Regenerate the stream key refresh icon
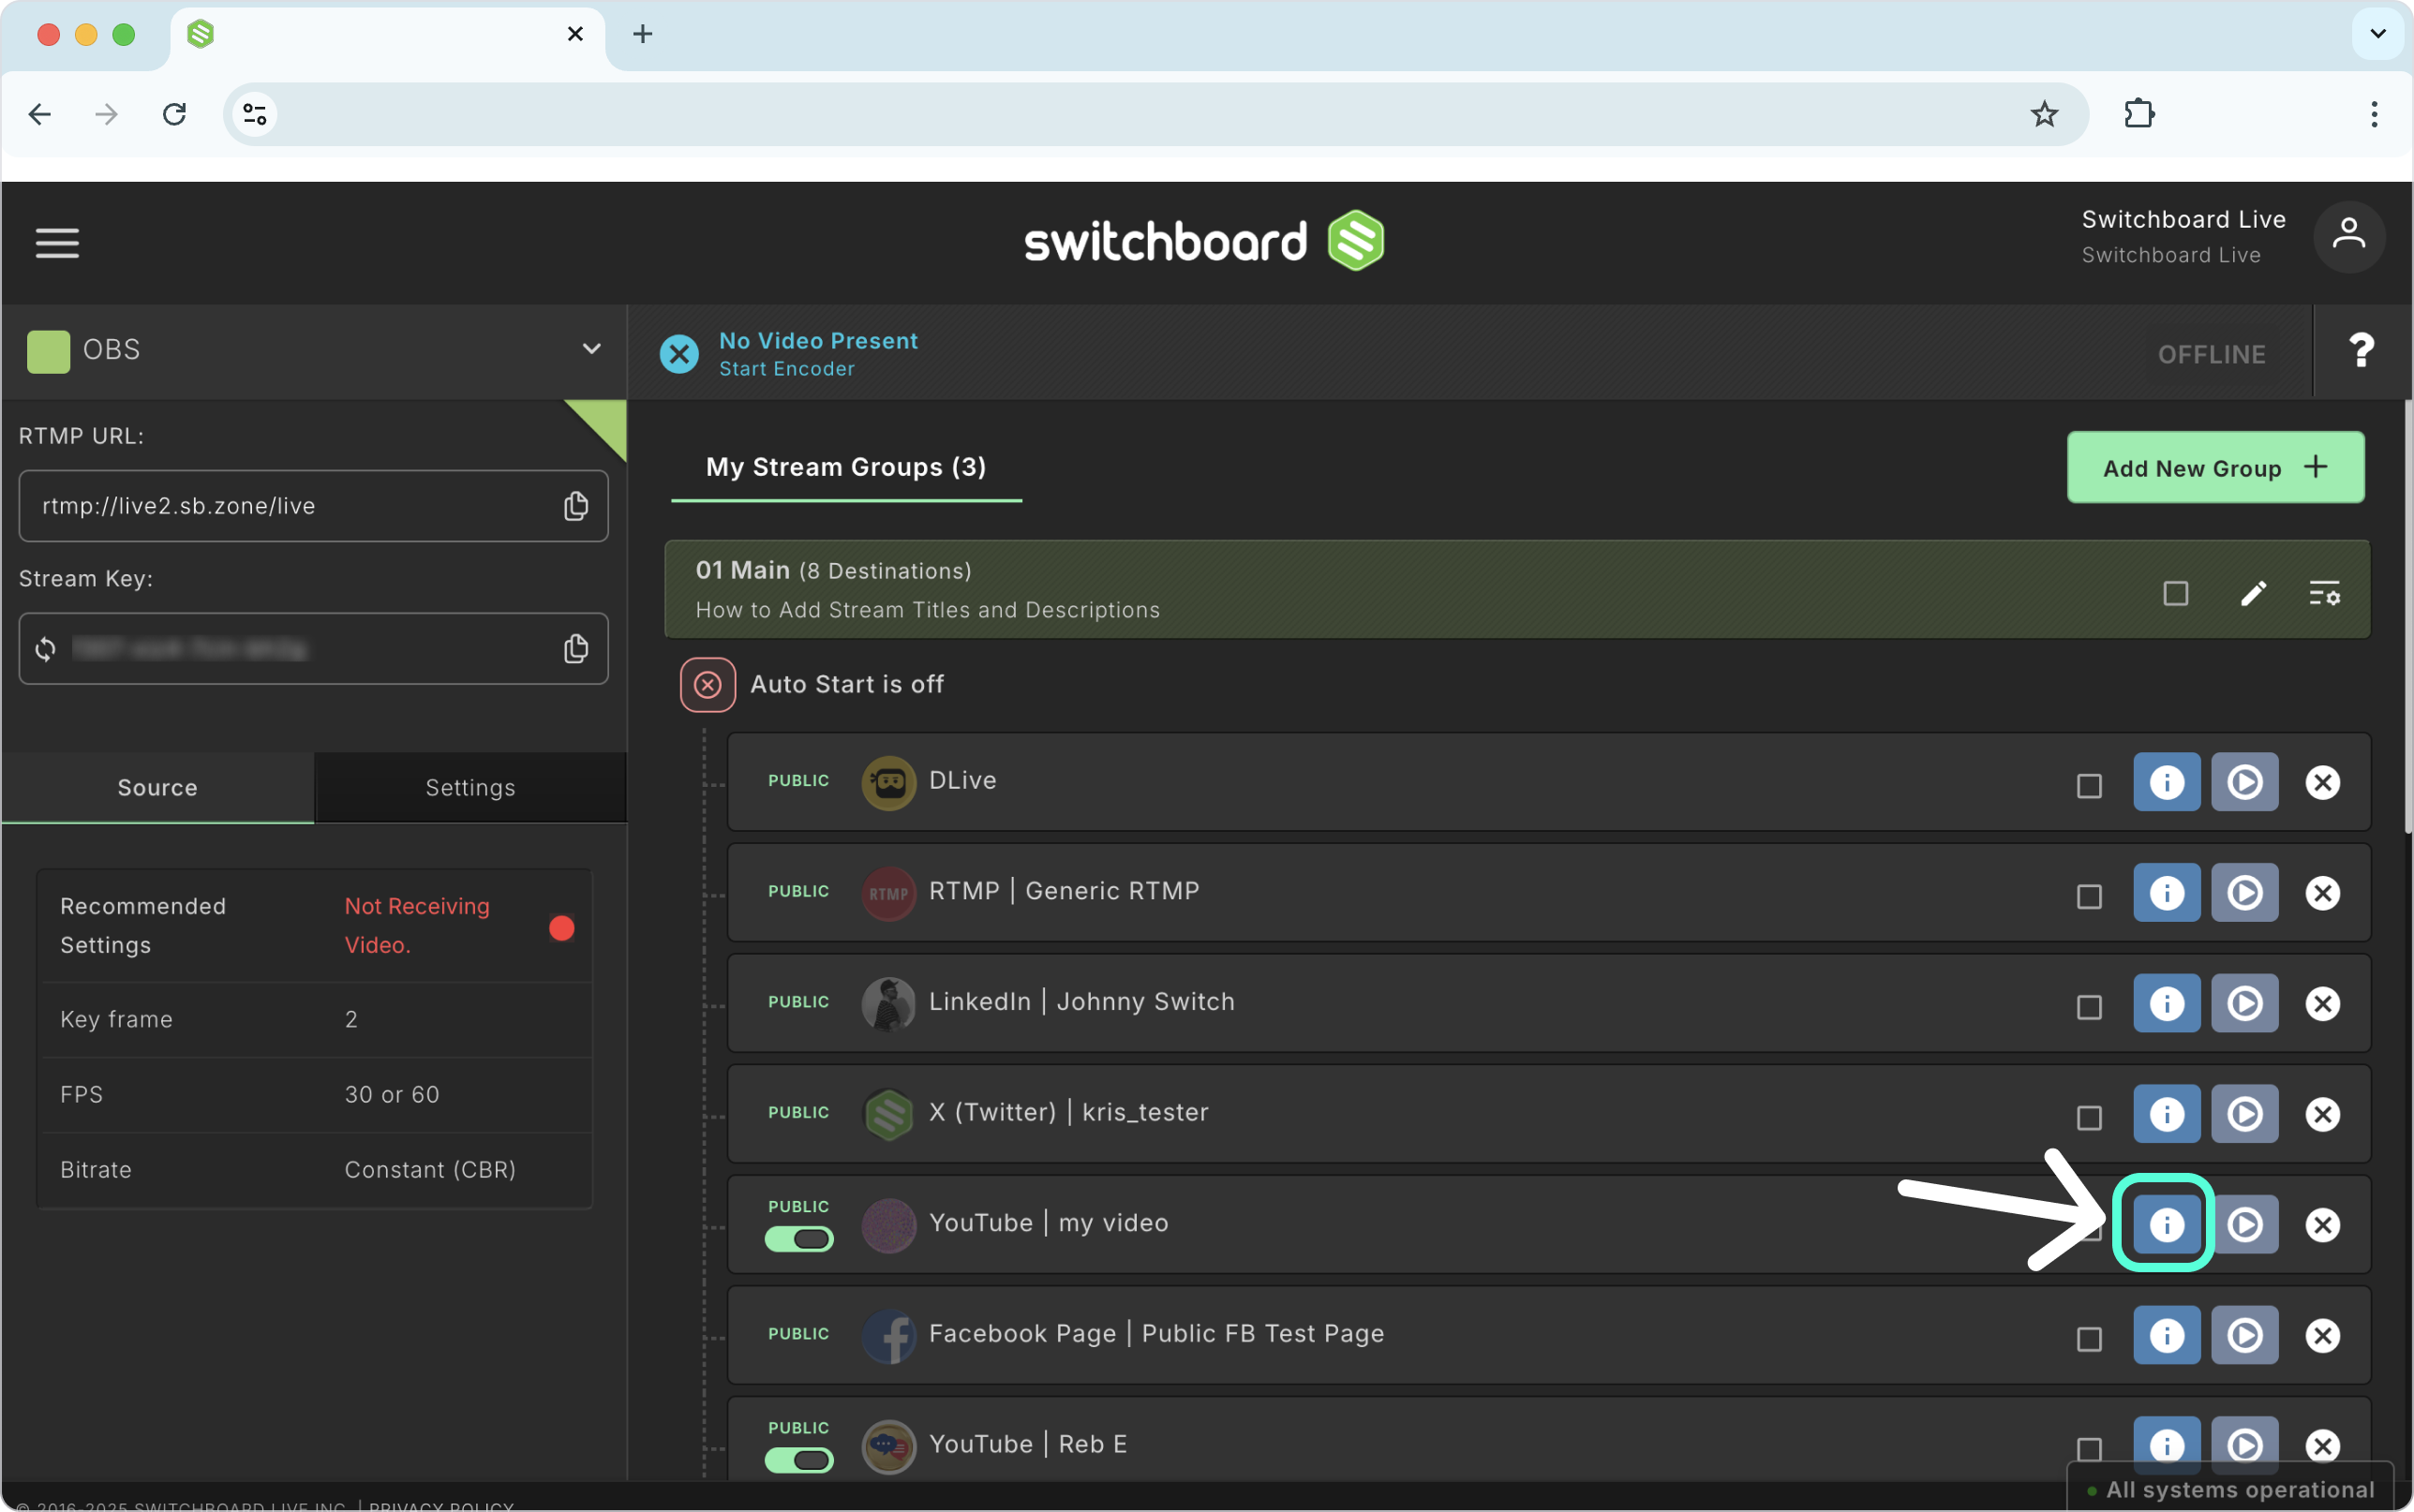2414x1512 pixels. point(45,649)
